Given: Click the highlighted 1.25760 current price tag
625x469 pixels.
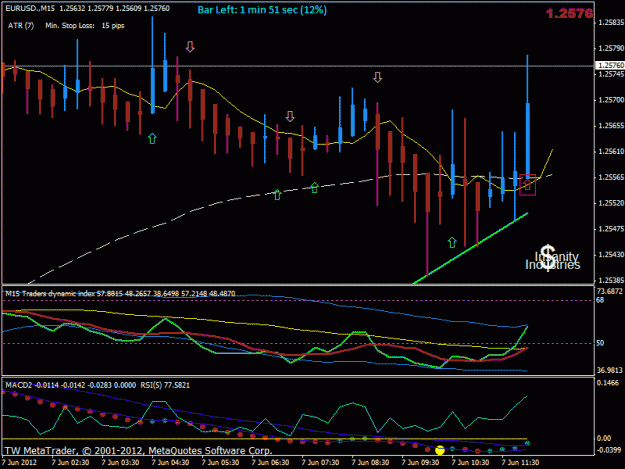Looking at the screenshot, I should tap(610, 65).
